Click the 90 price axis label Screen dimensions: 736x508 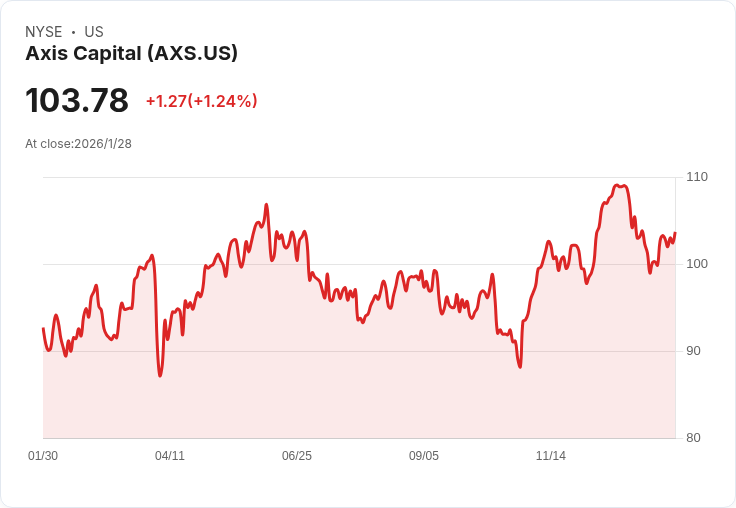click(x=694, y=351)
